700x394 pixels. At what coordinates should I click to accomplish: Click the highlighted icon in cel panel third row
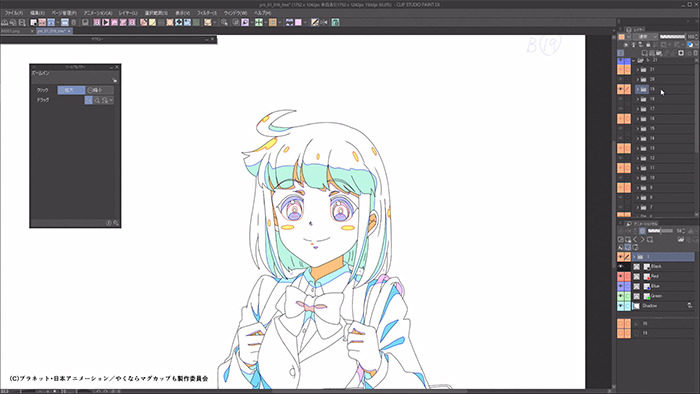click(x=628, y=247)
